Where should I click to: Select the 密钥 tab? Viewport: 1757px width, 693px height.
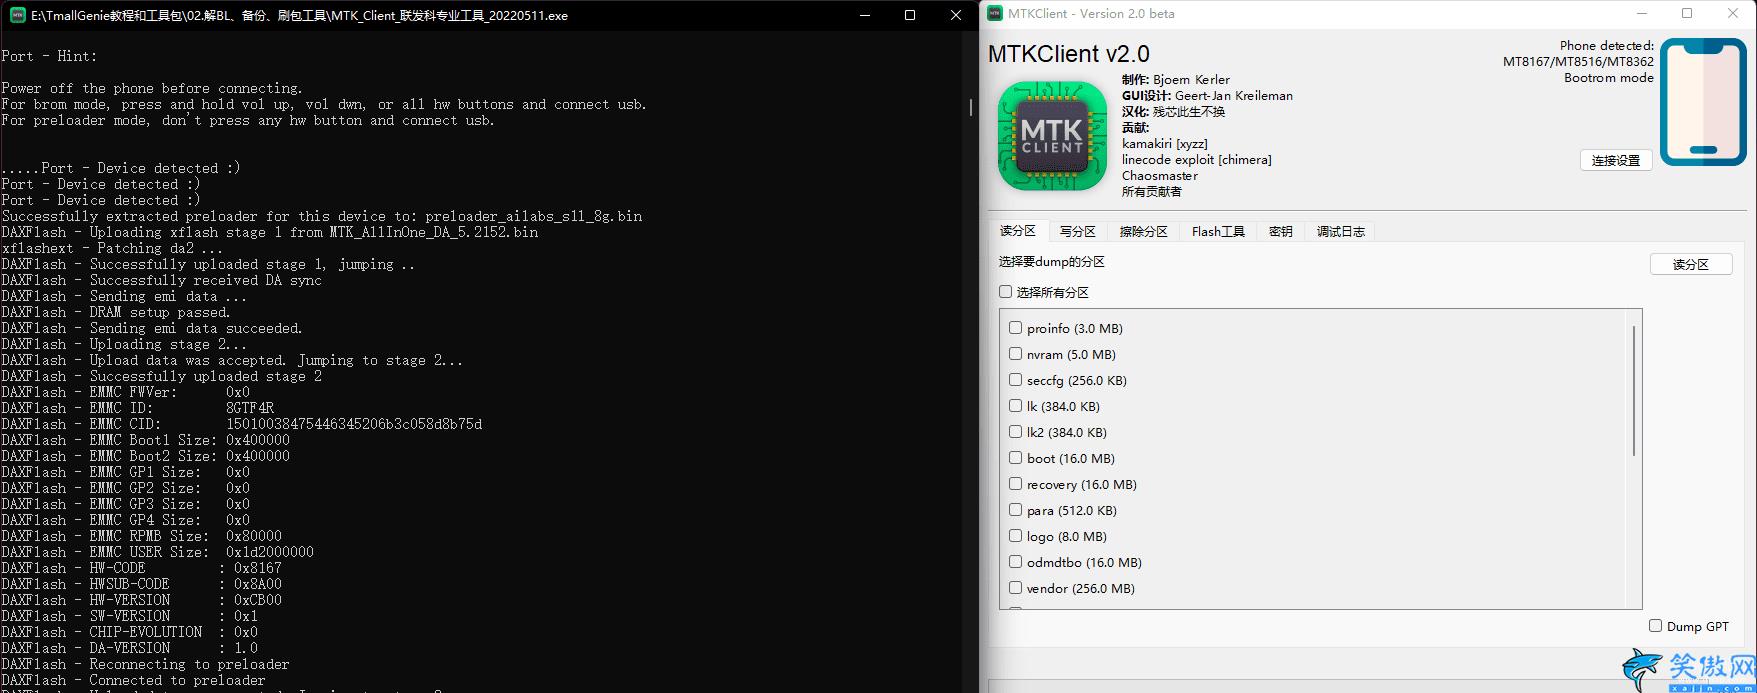(1281, 231)
